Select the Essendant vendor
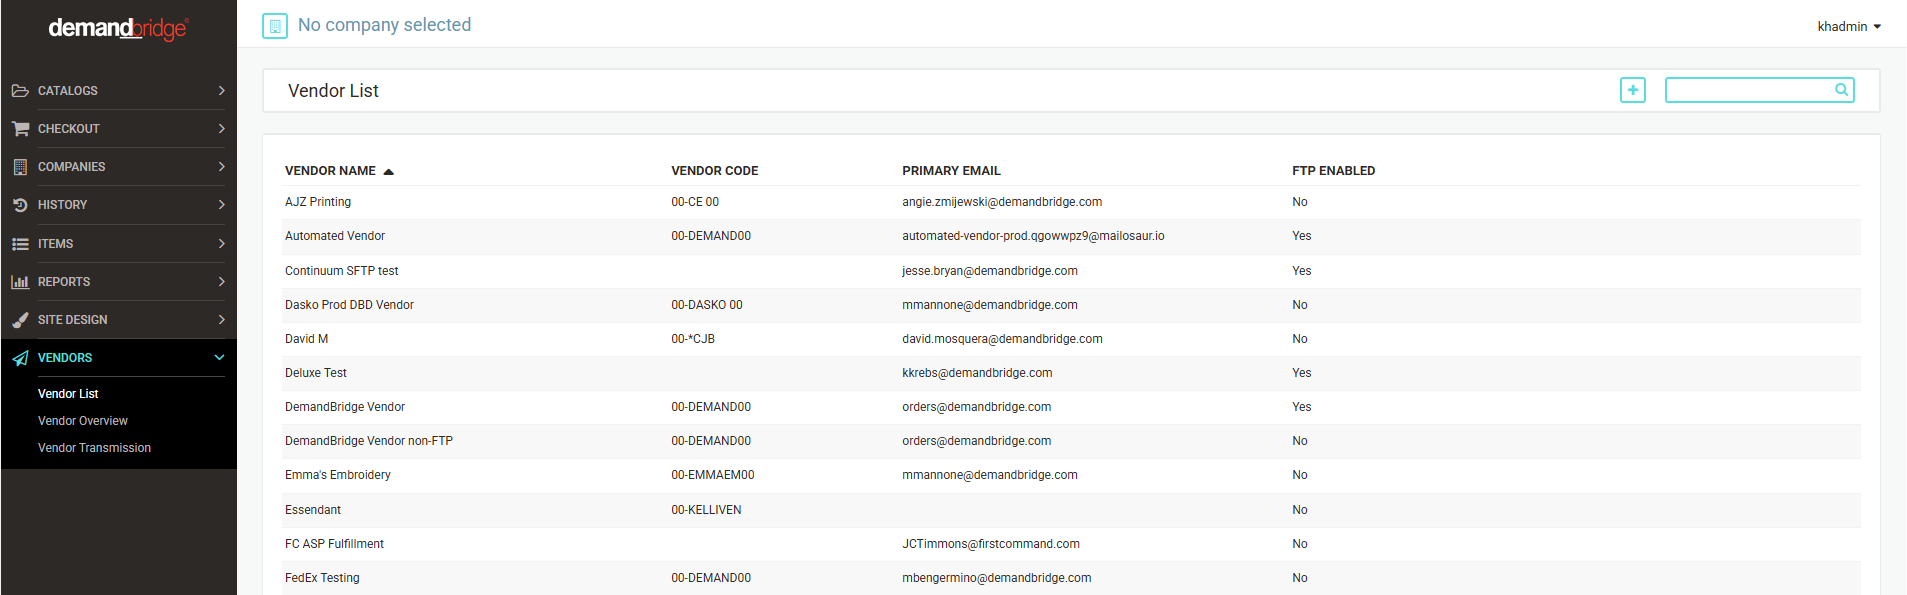1907x595 pixels. pyautogui.click(x=1071, y=510)
